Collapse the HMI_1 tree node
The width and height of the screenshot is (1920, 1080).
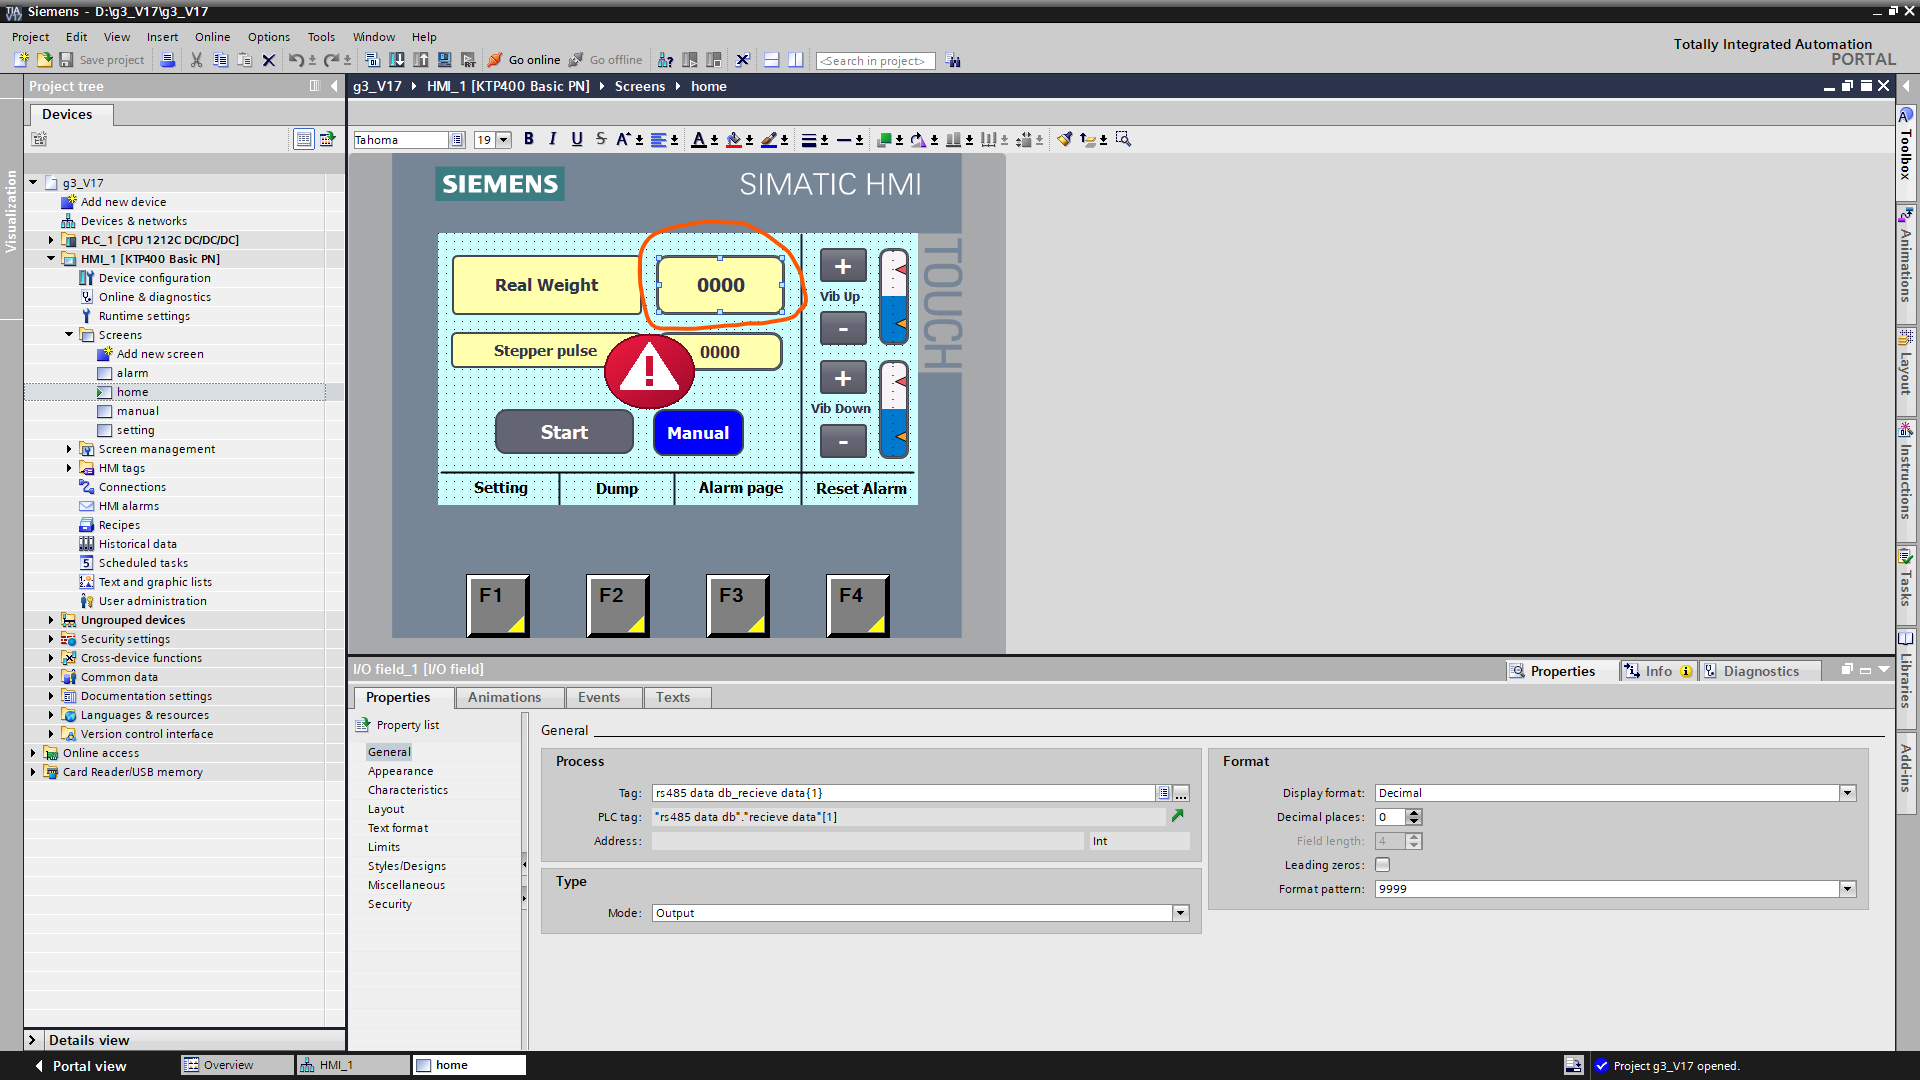(x=51, y=259)
